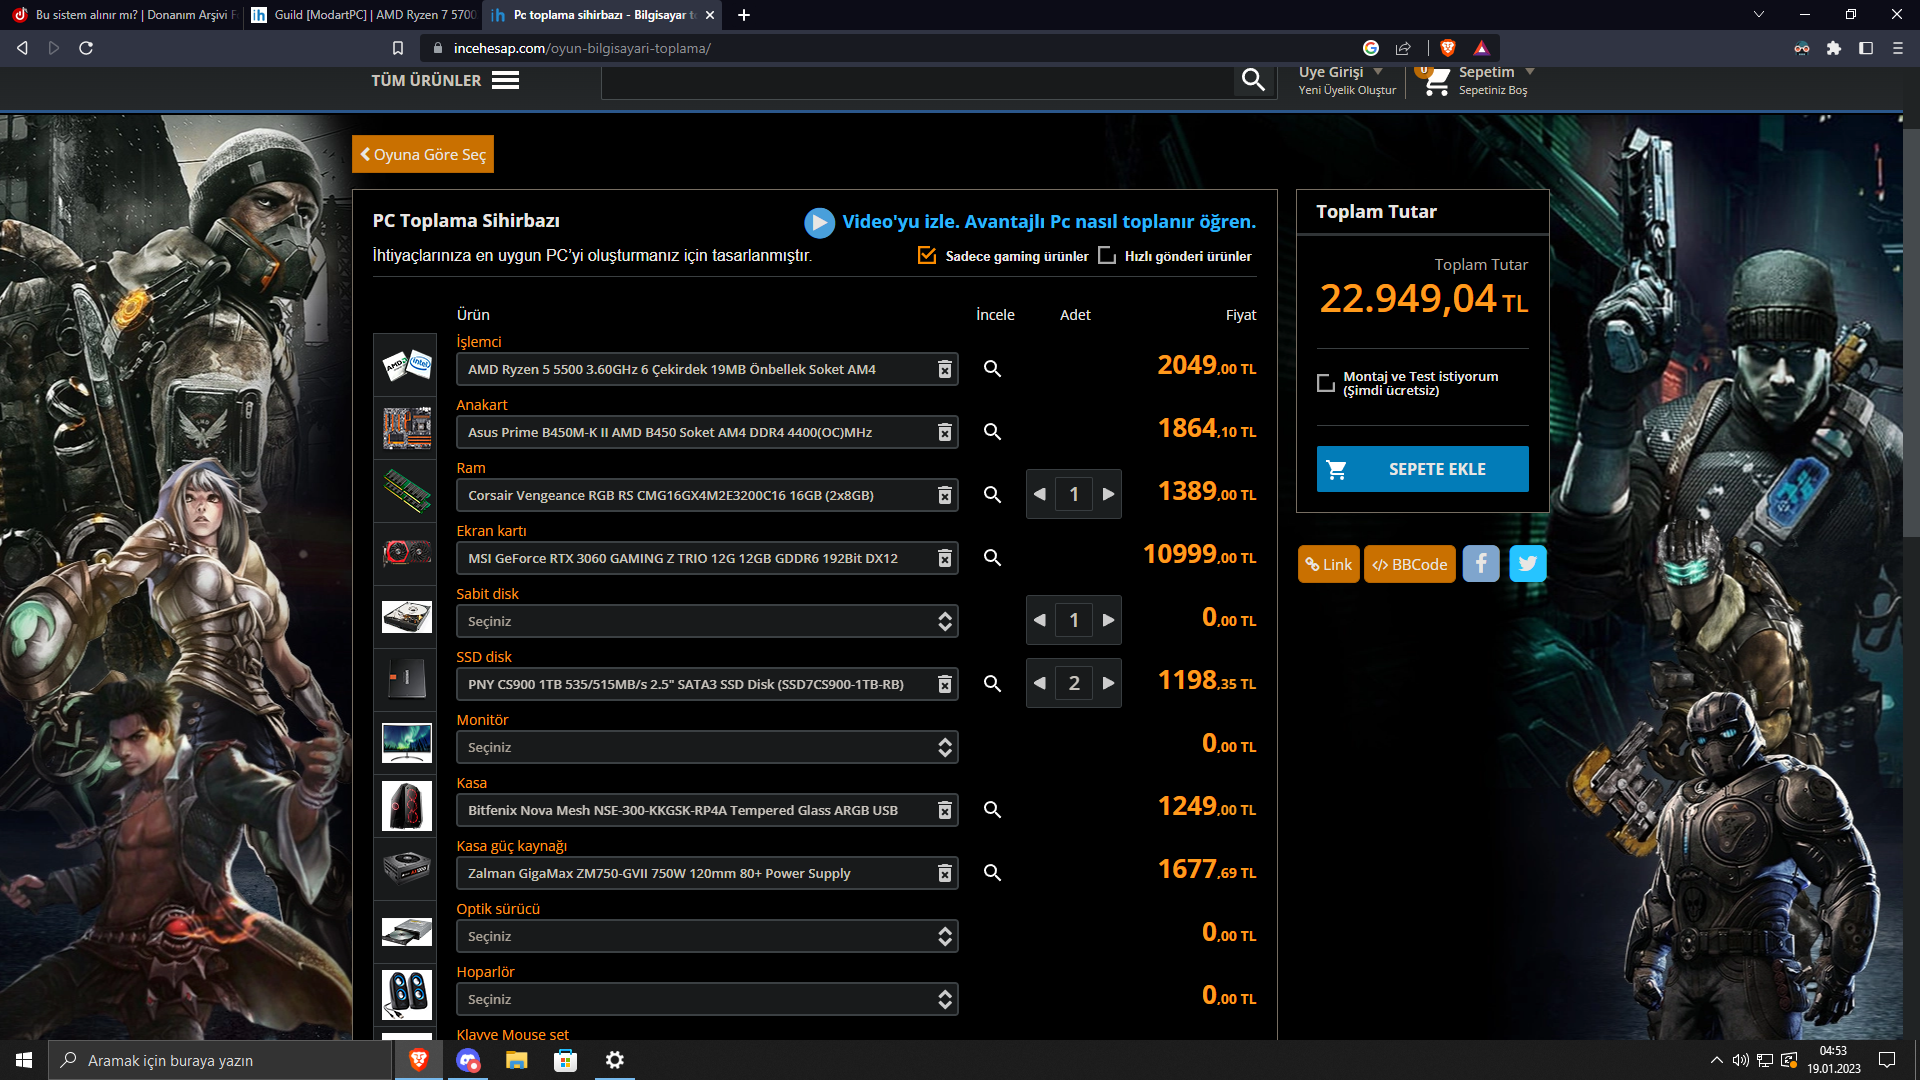The width and height of the screenshot is (1920, 1080).
Task: Bookmark this page with the bookmark icon
Action: 398,48
